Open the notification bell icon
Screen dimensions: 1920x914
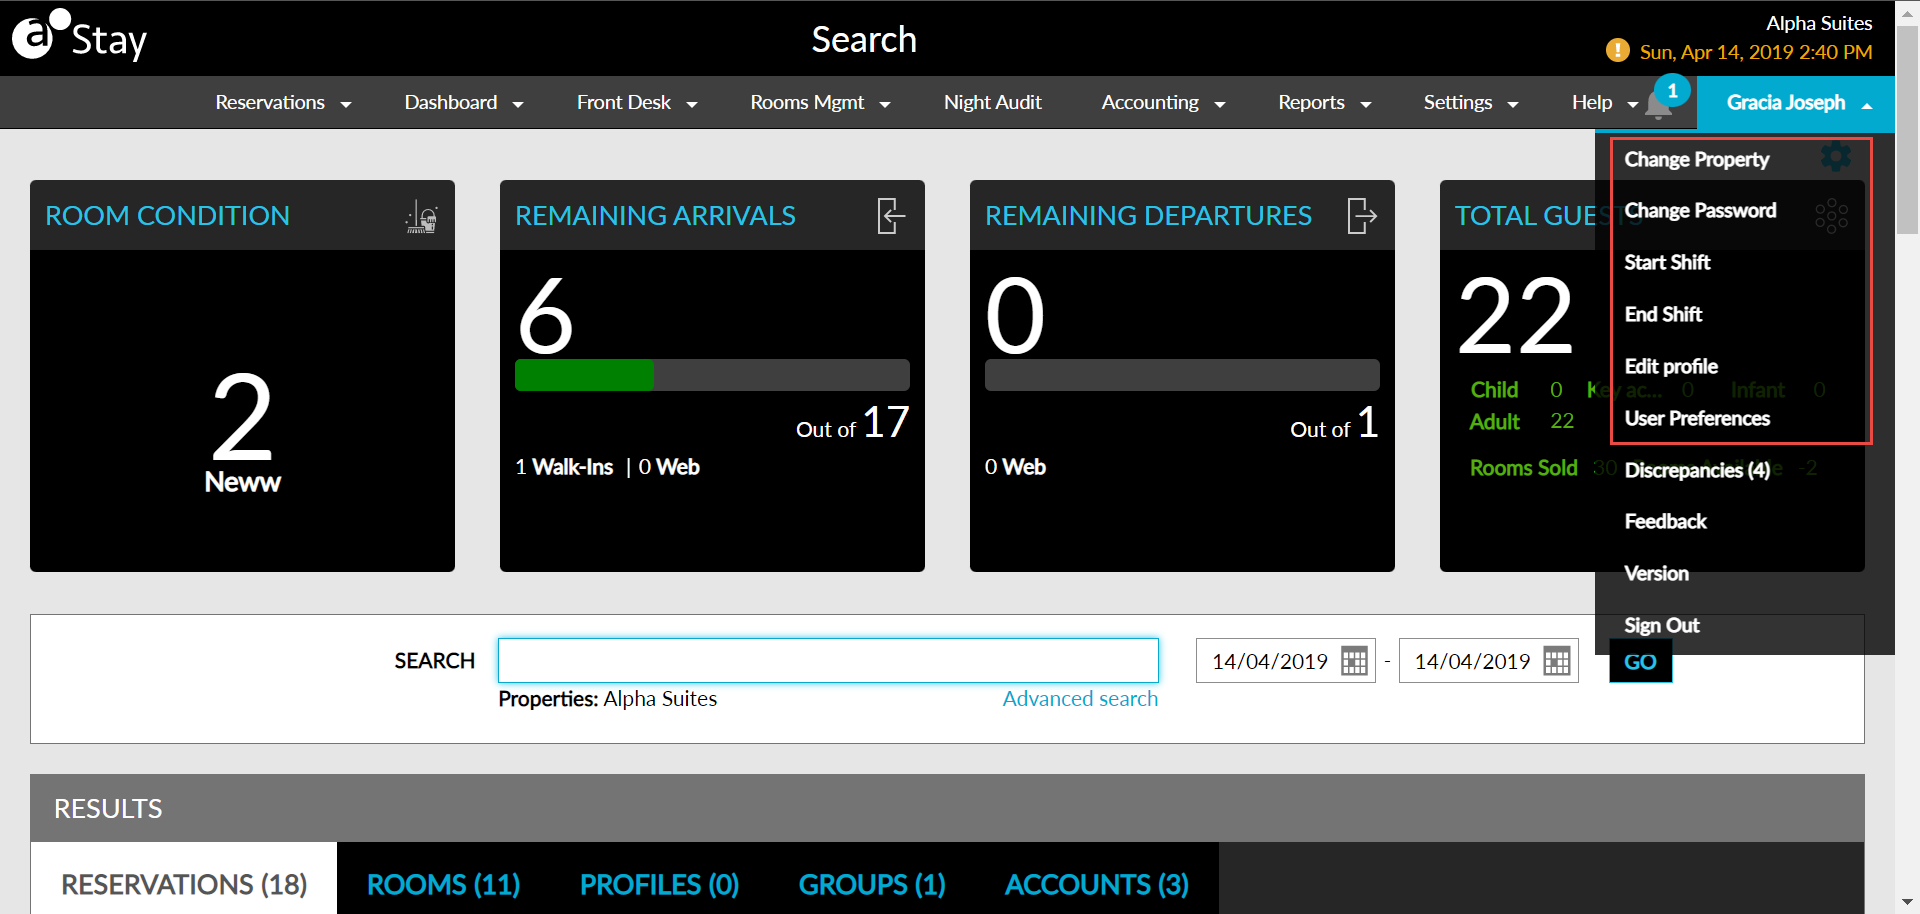tap(1658, 106)
